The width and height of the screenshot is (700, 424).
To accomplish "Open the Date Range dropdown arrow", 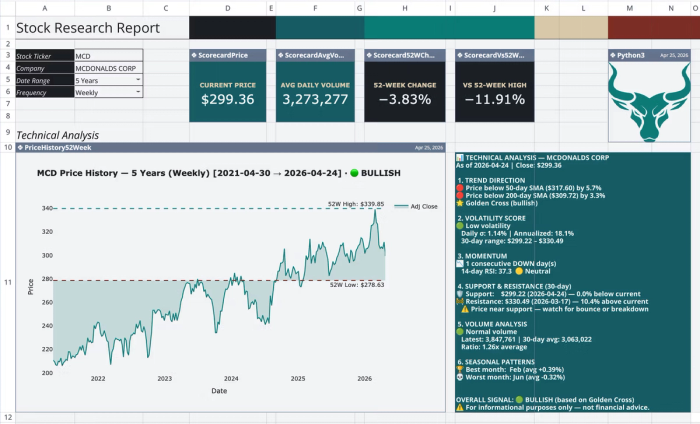I will [138, 79].
